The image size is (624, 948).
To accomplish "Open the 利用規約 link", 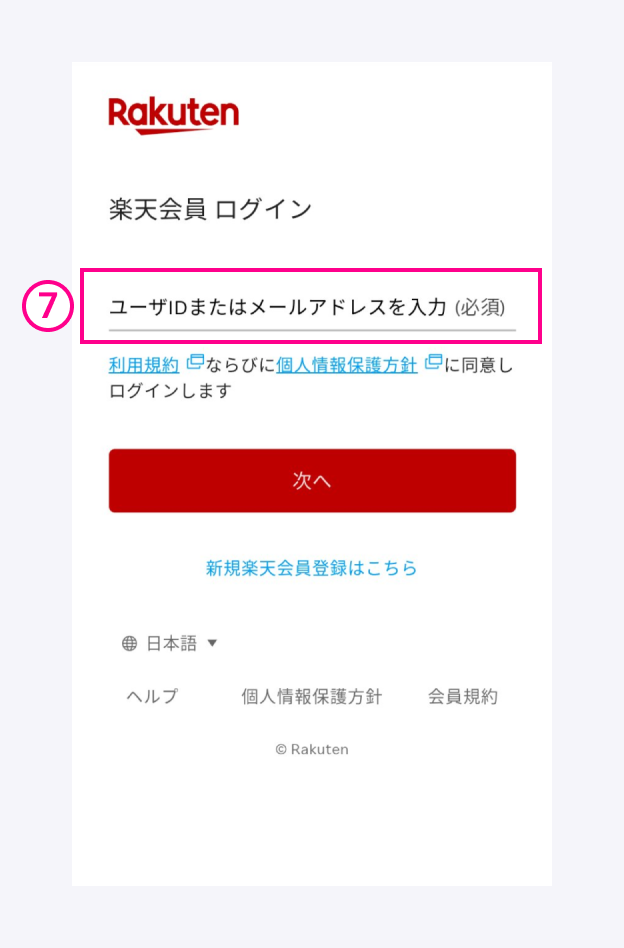I will [x=142, y=364].
